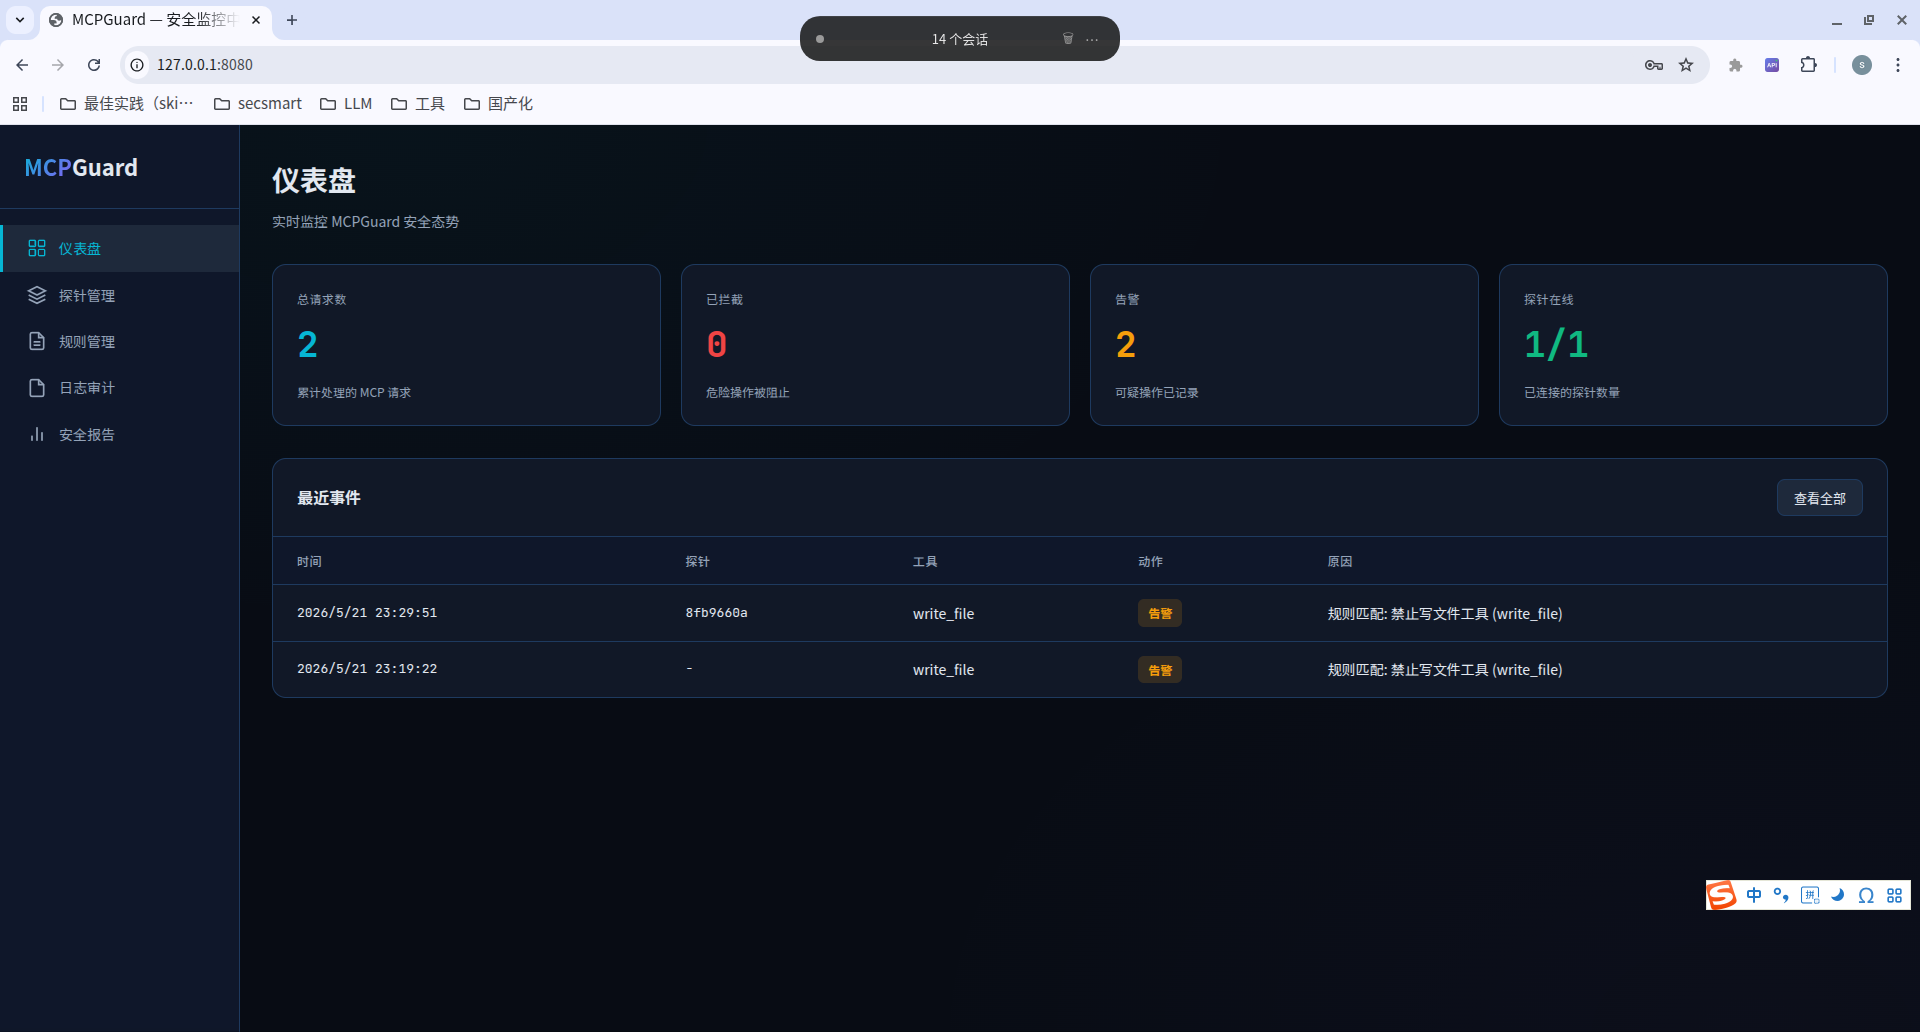This screenshot has width=1920, height=1032.
Task: Click the browser forward arrow
Action: point(58,65)
